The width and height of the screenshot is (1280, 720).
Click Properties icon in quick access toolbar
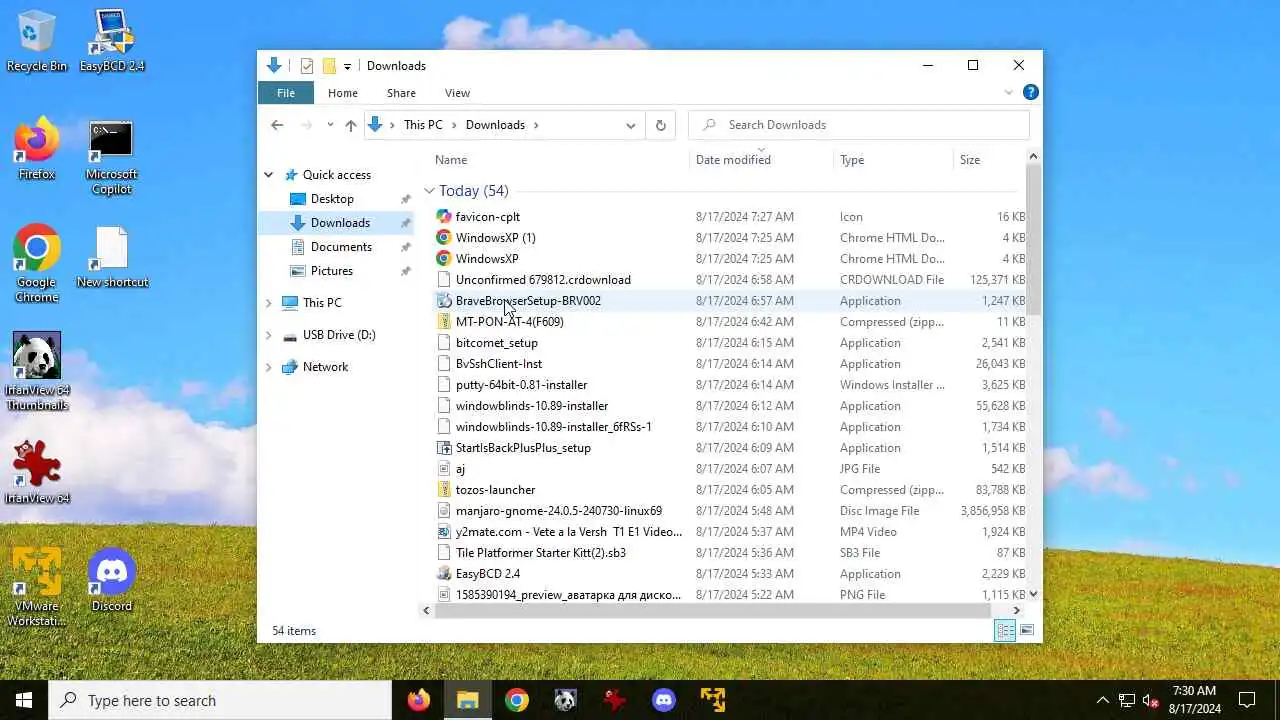[307, 66]
